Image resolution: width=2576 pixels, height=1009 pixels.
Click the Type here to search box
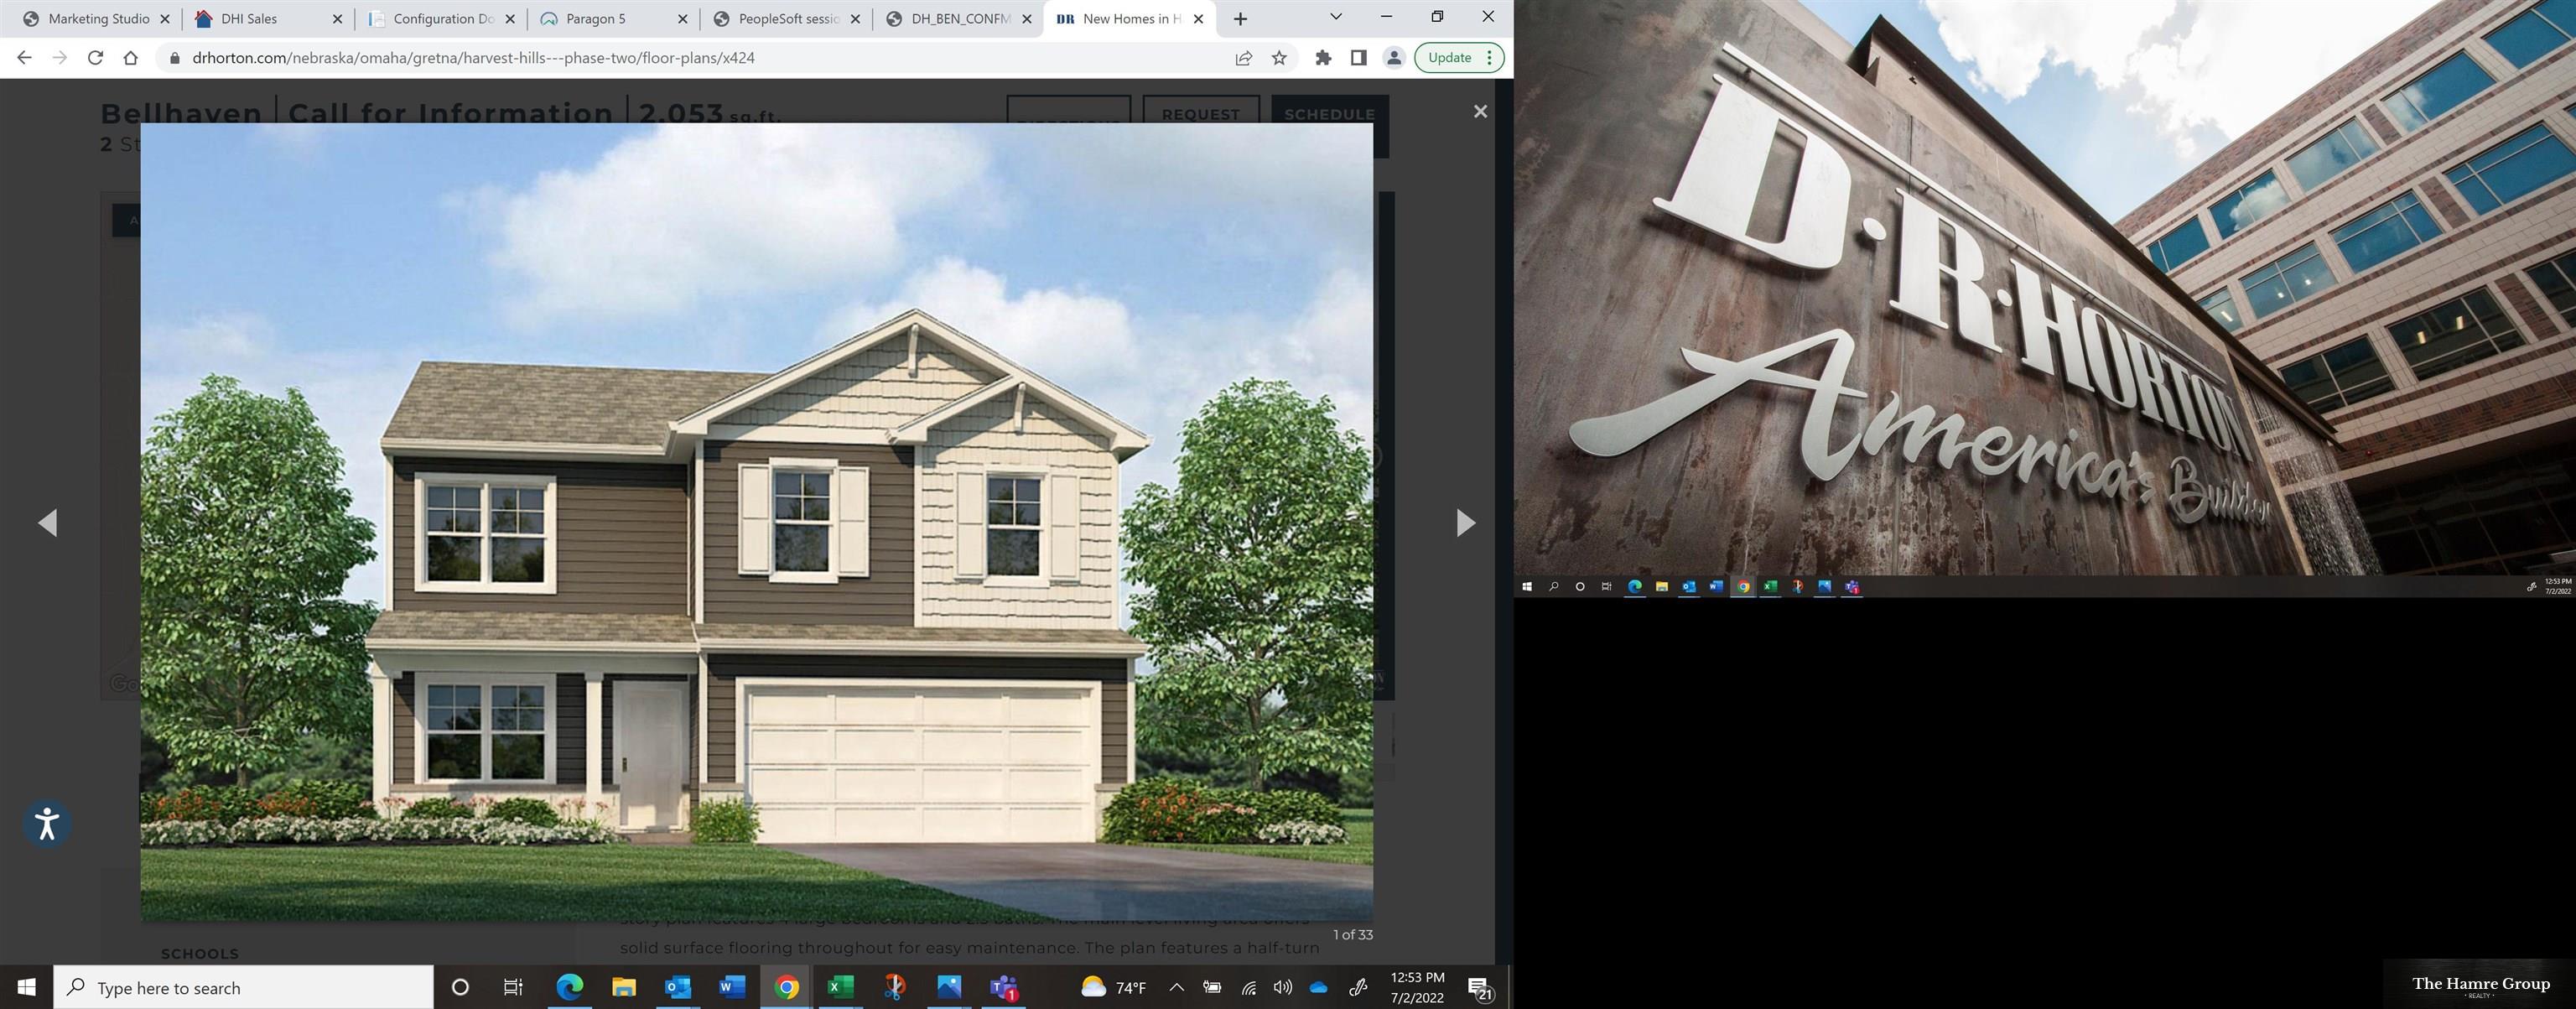pyautogui.click(x=244, y=988)
